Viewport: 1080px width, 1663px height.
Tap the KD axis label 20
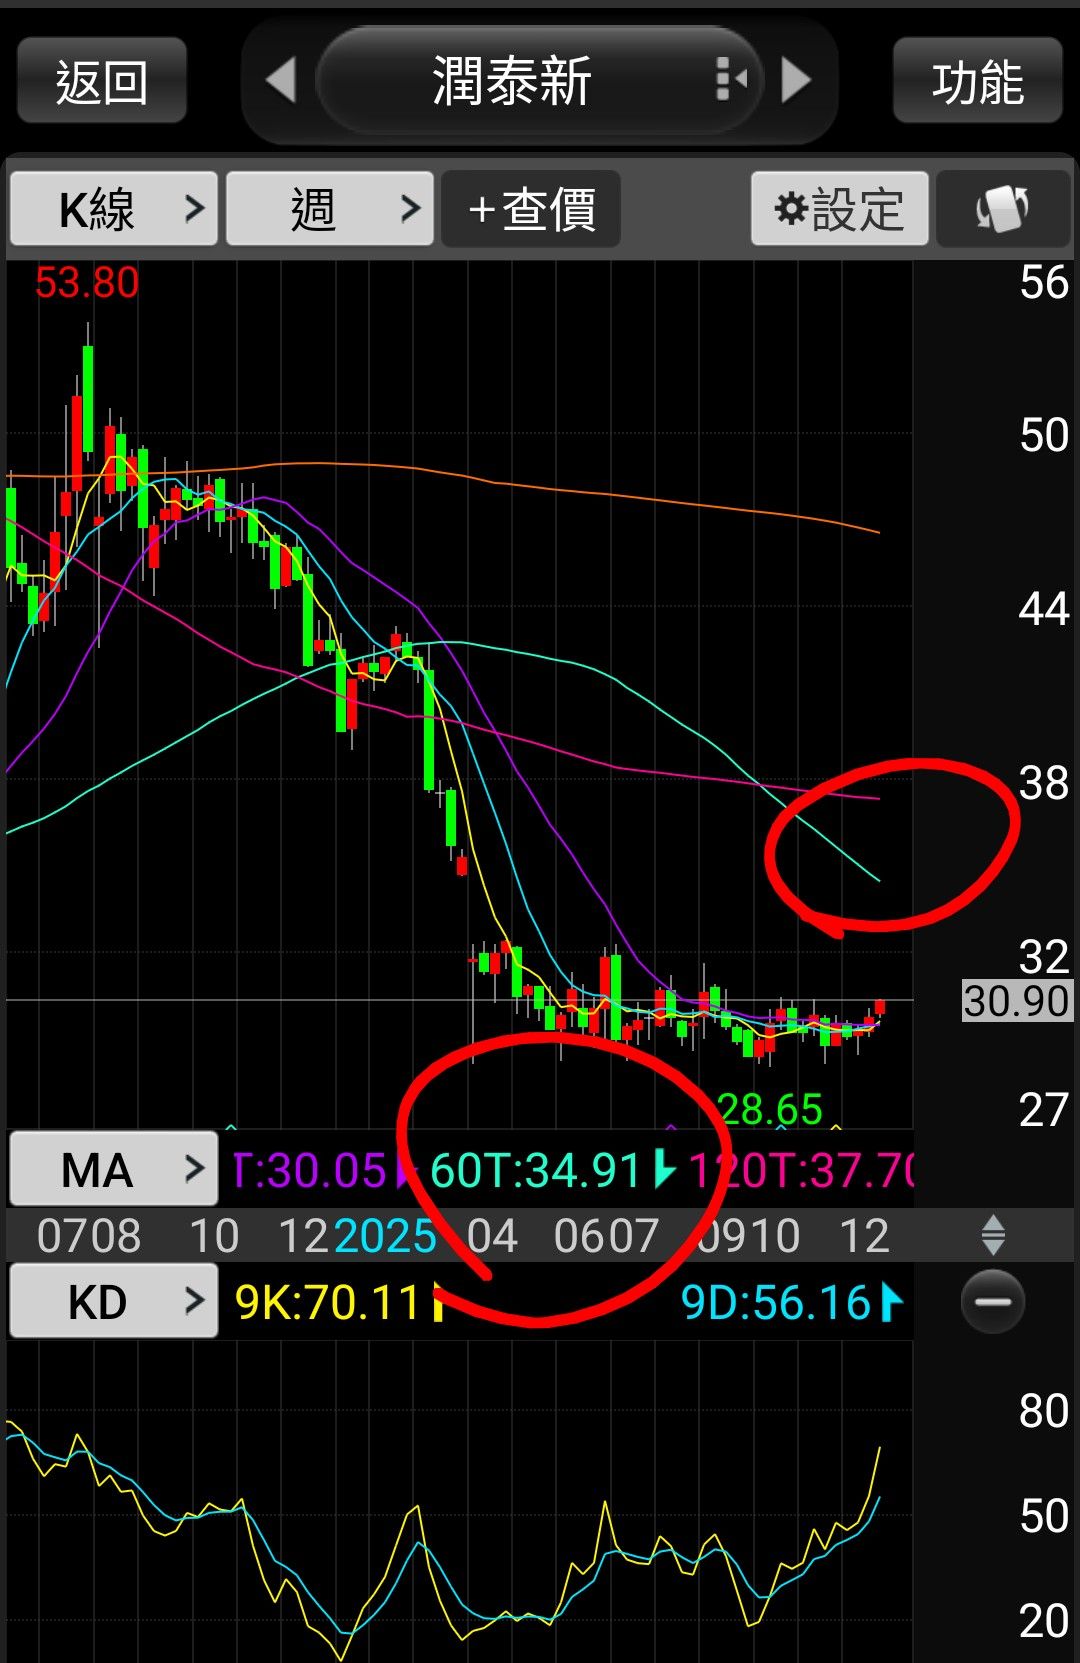tap(1044, 1622)
